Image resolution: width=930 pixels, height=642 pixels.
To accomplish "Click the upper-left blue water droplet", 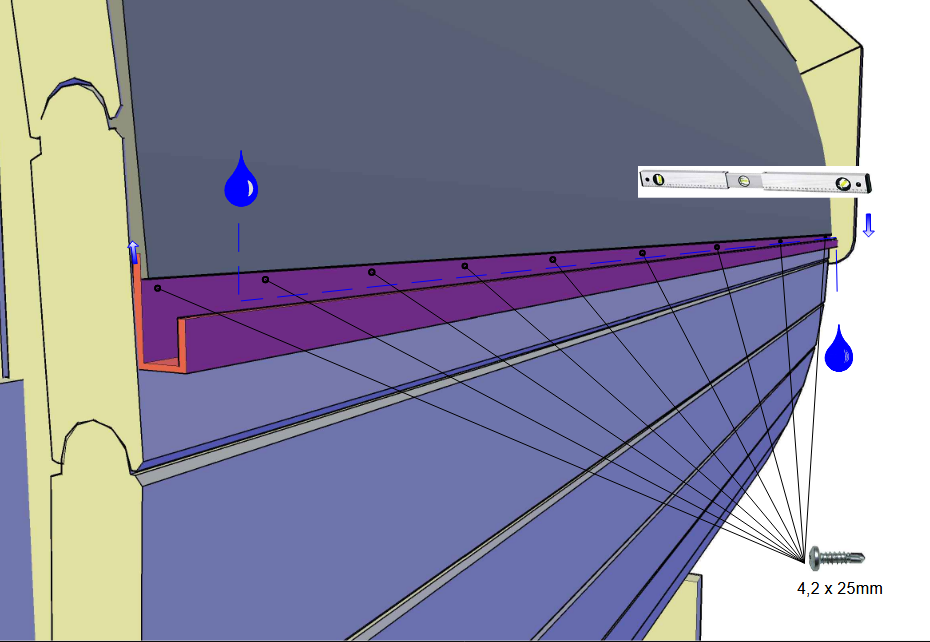I will tap(240, 182).
